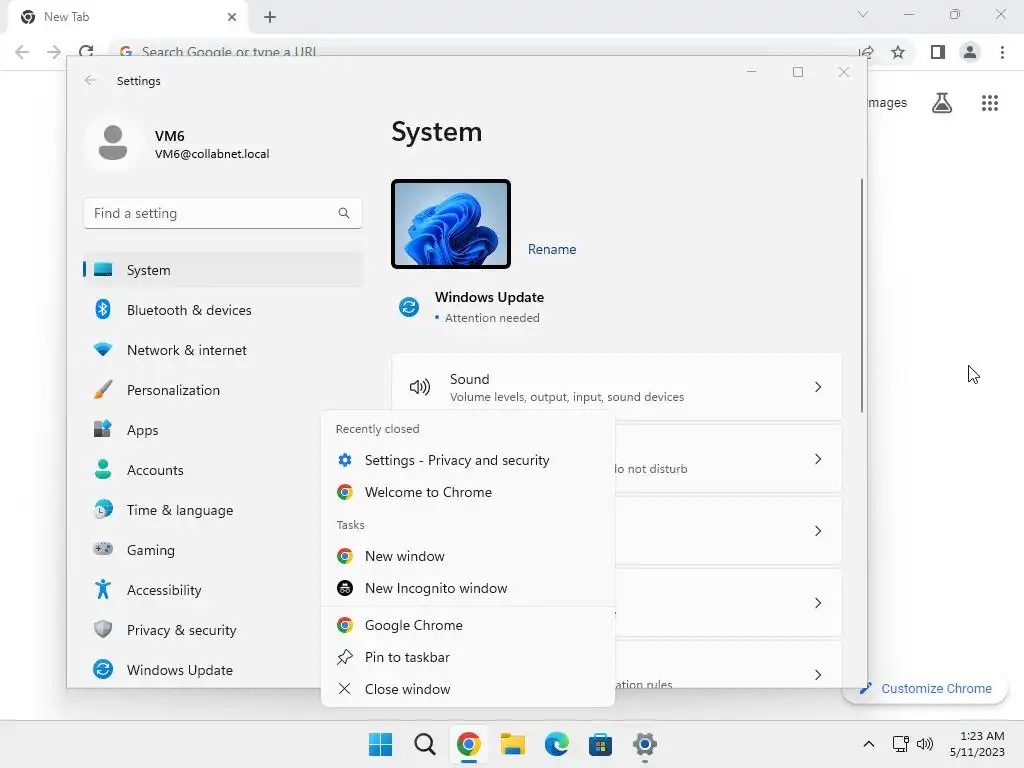Open Chrome tab search dropdown arrow
Image resolution: width=1024 pixels, height=768 pixels.
tap(863, 14)
